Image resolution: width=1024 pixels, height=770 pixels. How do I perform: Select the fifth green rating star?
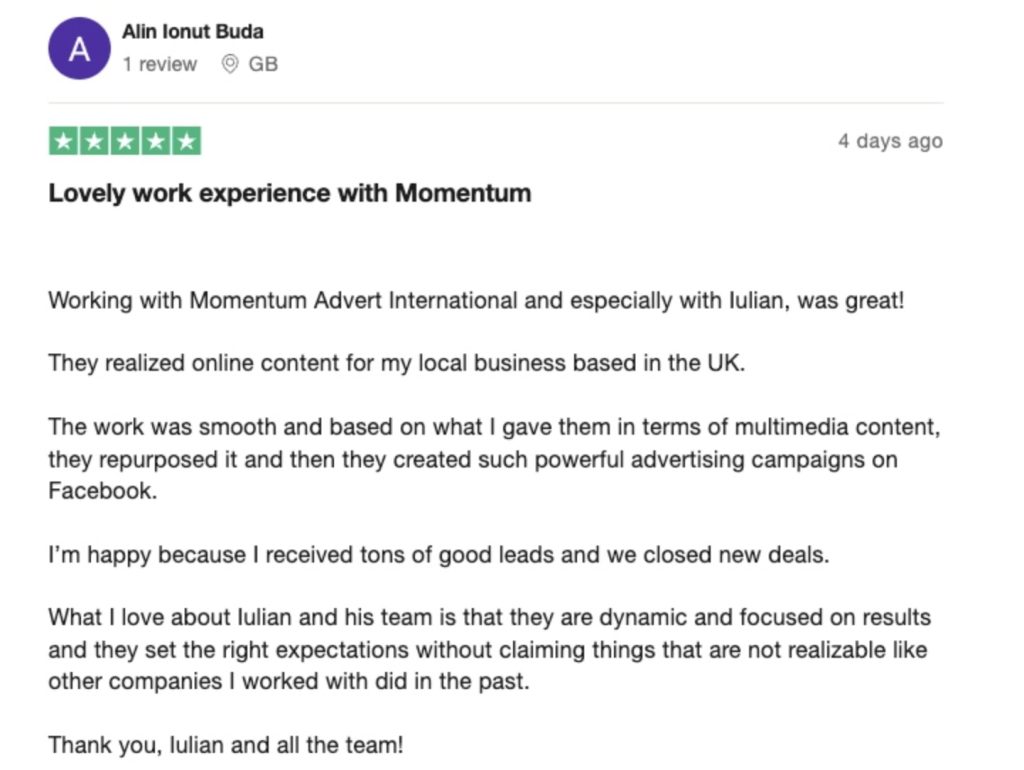(x=186, y=141)
